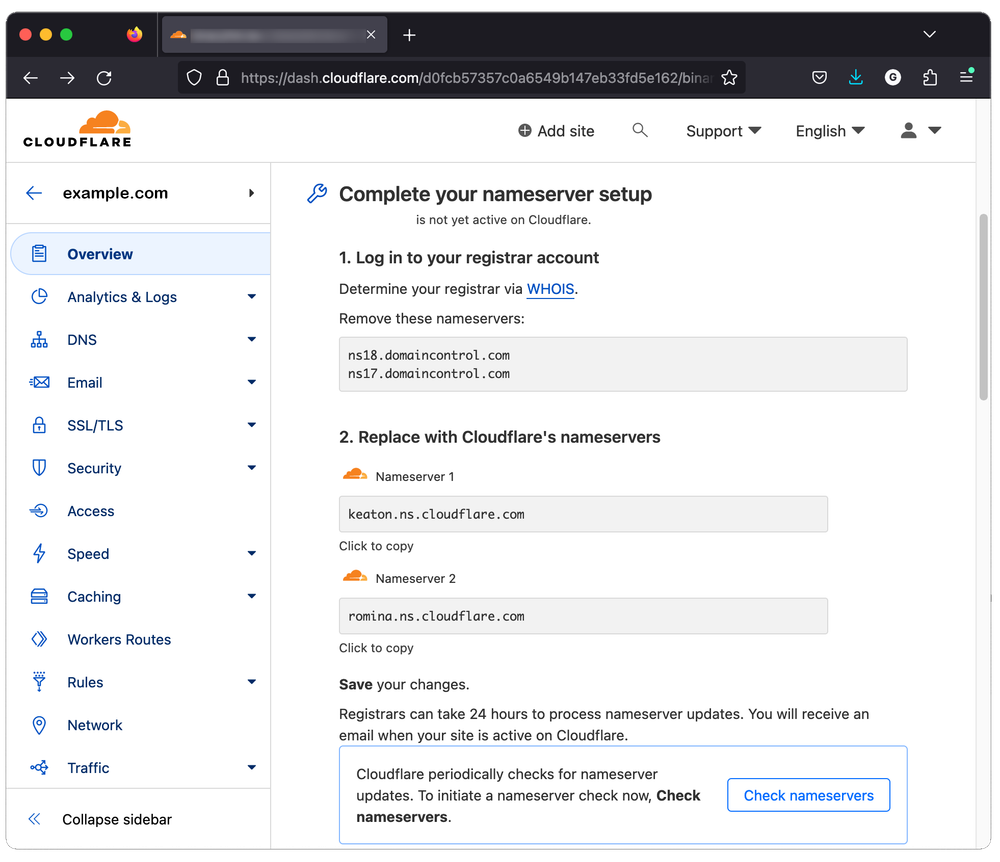Click the back arrow beside example.com

34,193
